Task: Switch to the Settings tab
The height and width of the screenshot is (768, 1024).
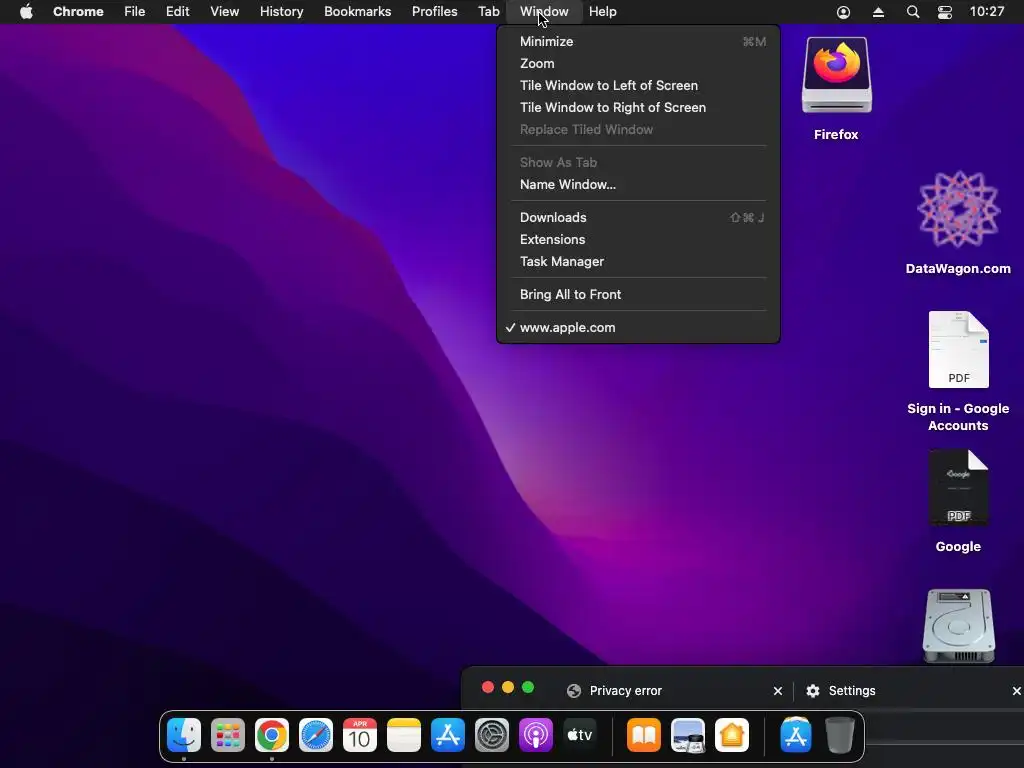Action: 908,691
